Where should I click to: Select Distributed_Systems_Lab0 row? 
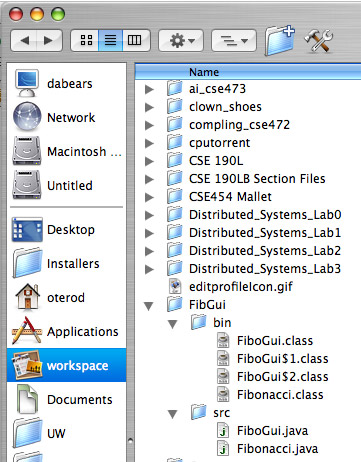tap(248, 215)
